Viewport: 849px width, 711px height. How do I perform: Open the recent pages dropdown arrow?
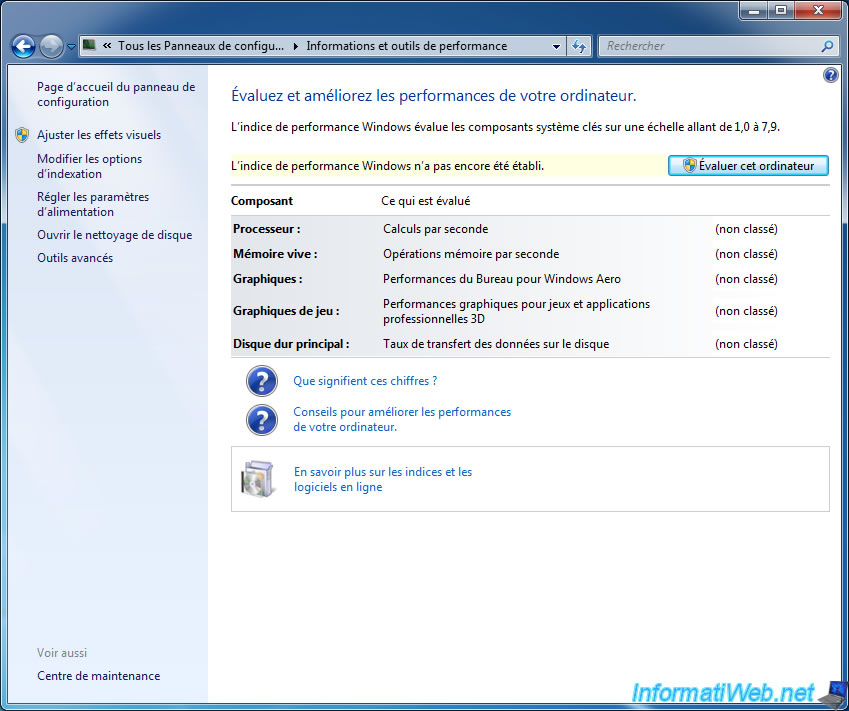click(x=71, y=47)
